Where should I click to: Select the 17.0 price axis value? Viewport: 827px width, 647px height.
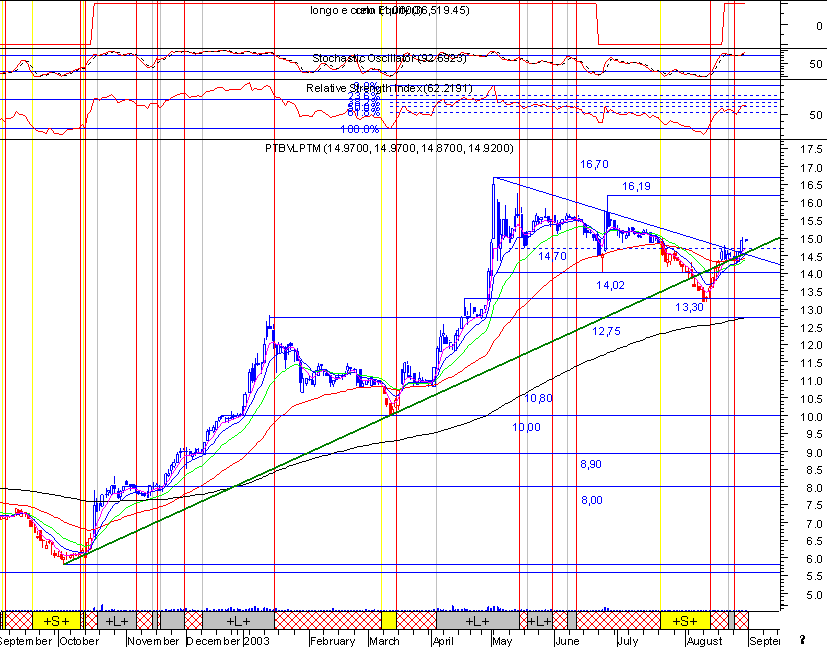pyautogui.click(x=811, y=168)
